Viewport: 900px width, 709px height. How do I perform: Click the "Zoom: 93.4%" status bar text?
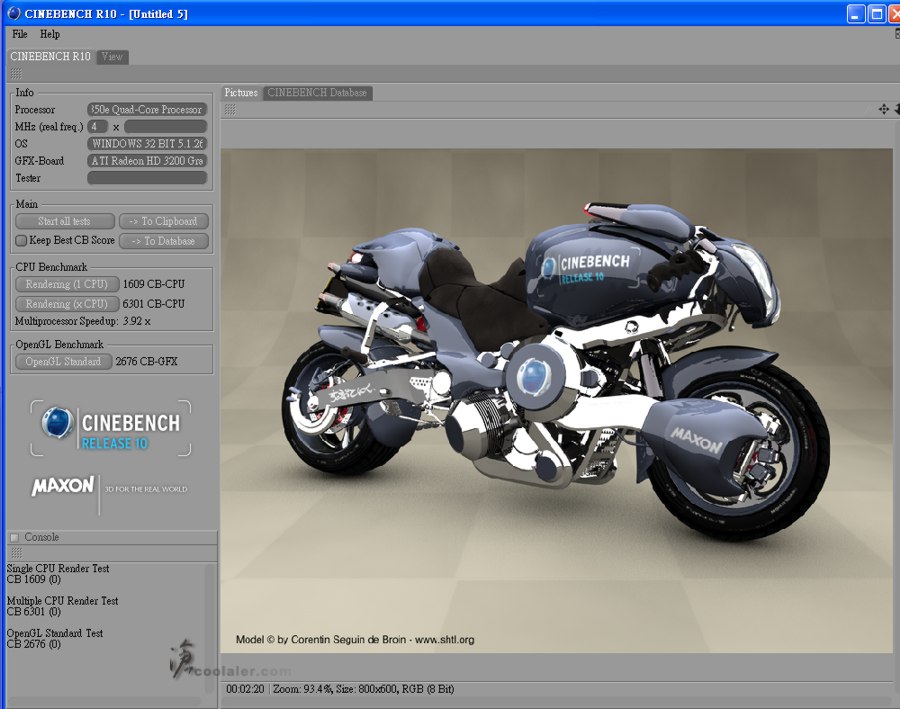click(x=302, y=689)
